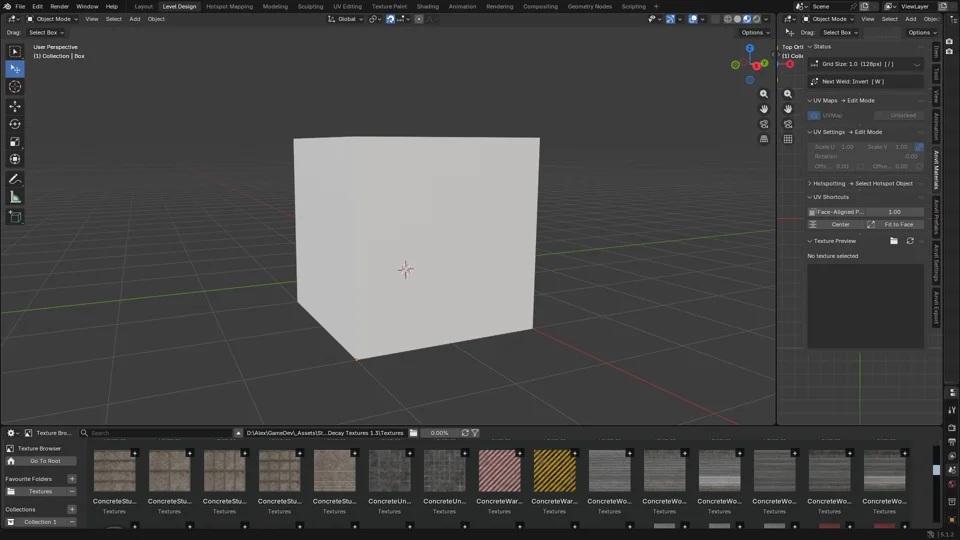Switch to UV Editing workspace tab

tap(347, 6)
